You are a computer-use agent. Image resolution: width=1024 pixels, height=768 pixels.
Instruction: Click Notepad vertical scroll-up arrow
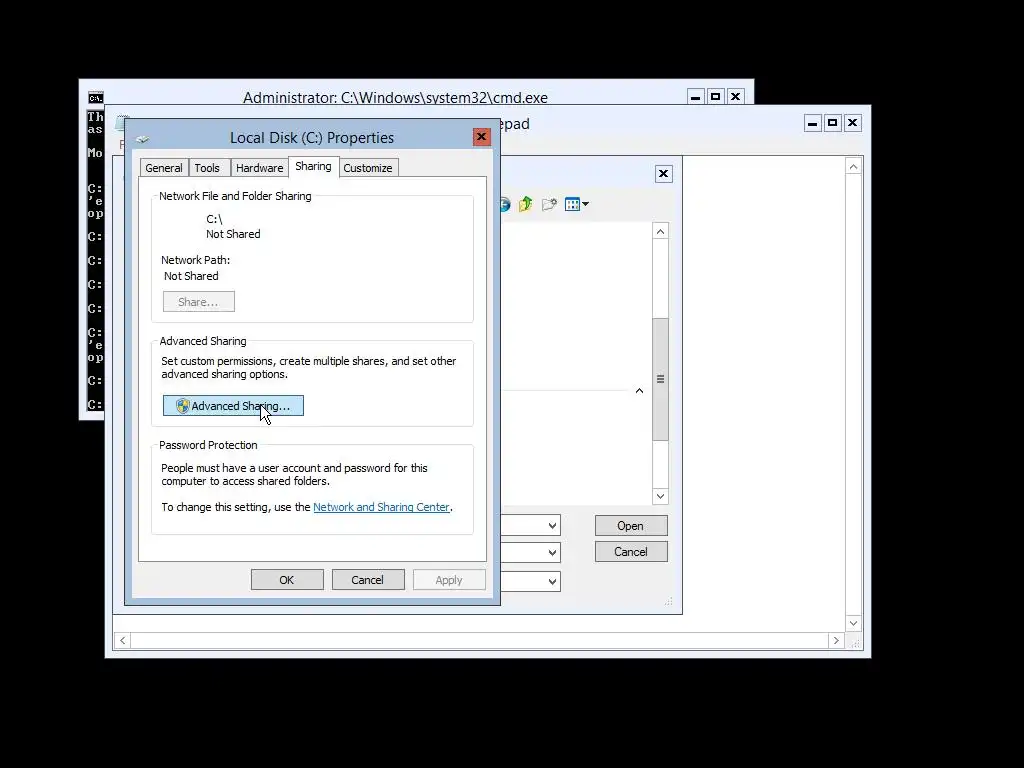(x=854, y=167)
